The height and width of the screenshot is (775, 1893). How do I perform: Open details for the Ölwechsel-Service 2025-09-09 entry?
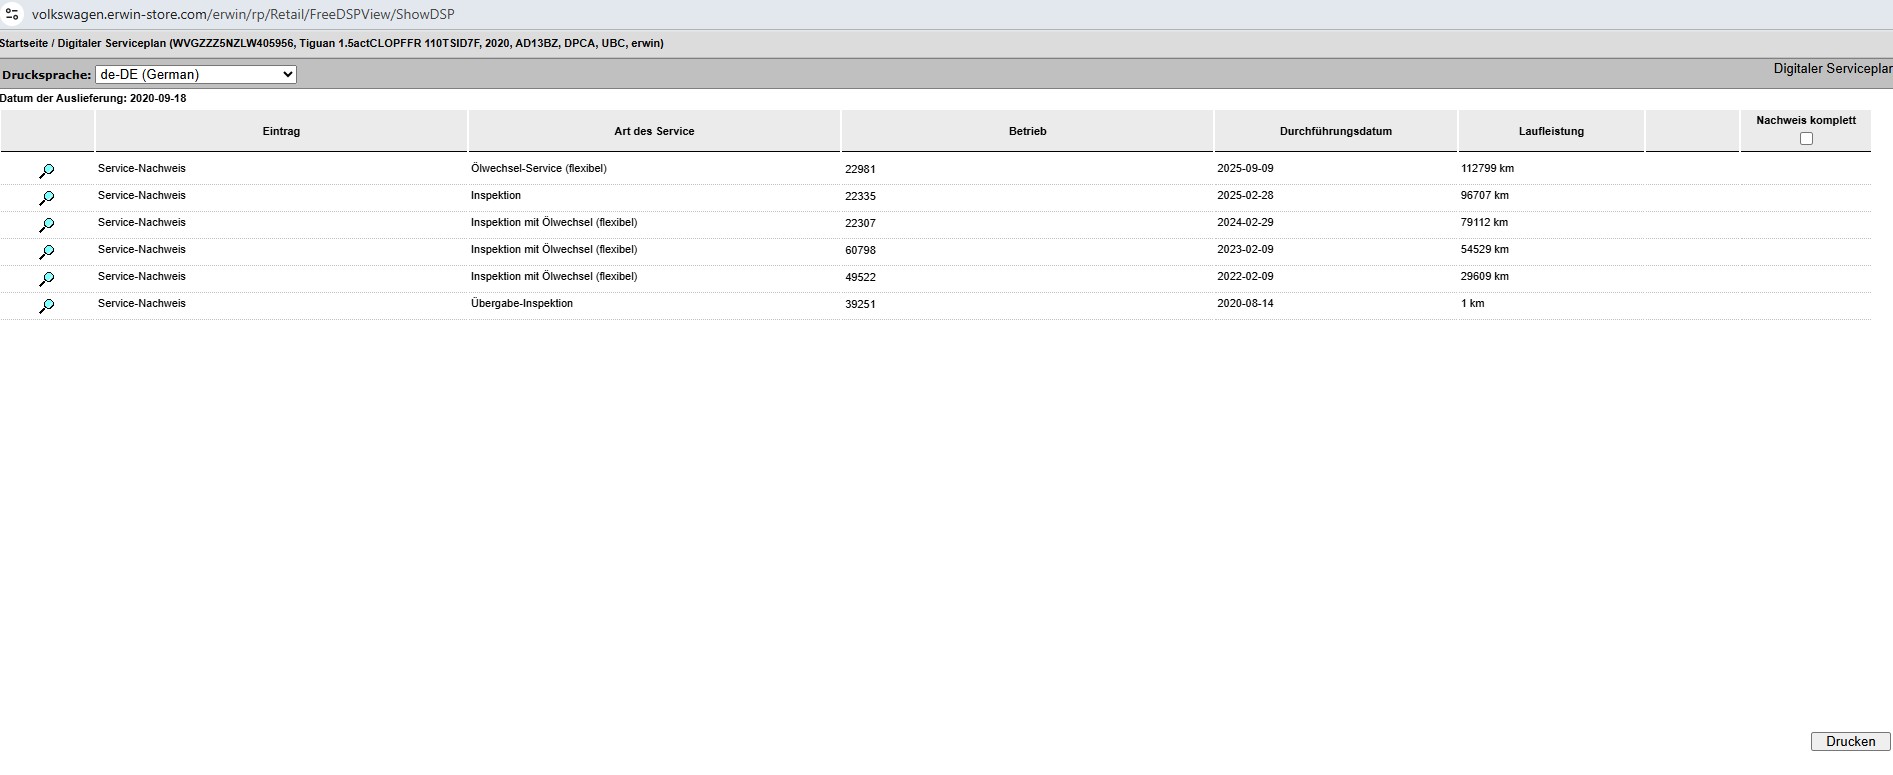click(x=46, y=171)
